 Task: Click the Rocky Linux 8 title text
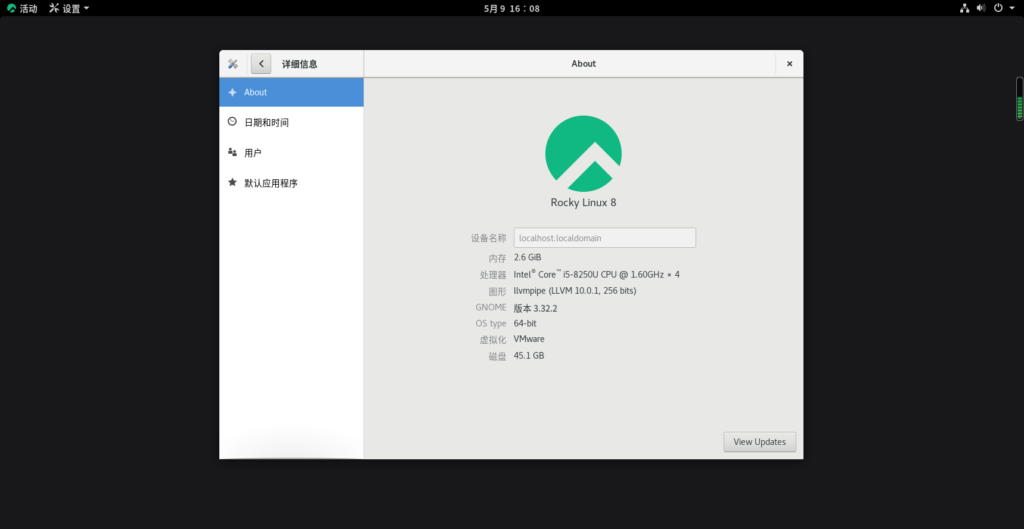(583, 202)
